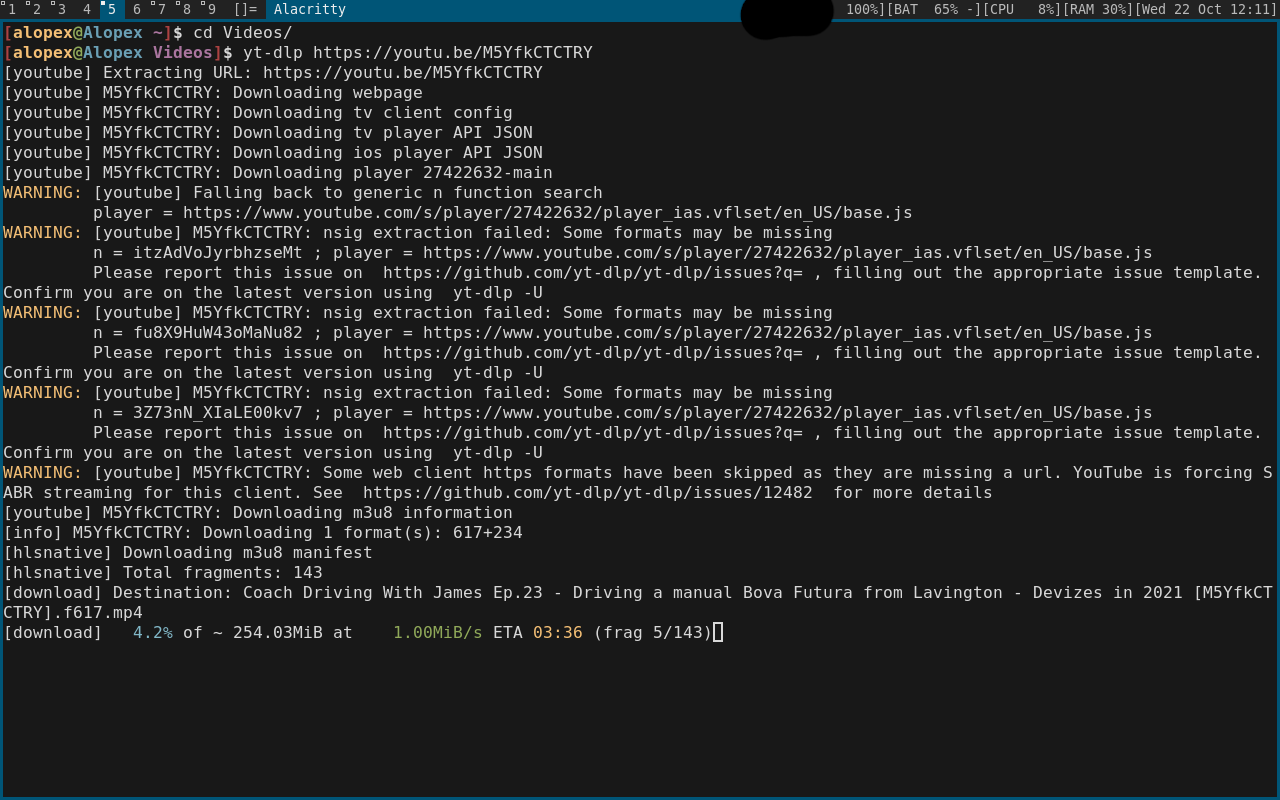Click the youtu.be URL on Extracting URL line

point(403,73)
